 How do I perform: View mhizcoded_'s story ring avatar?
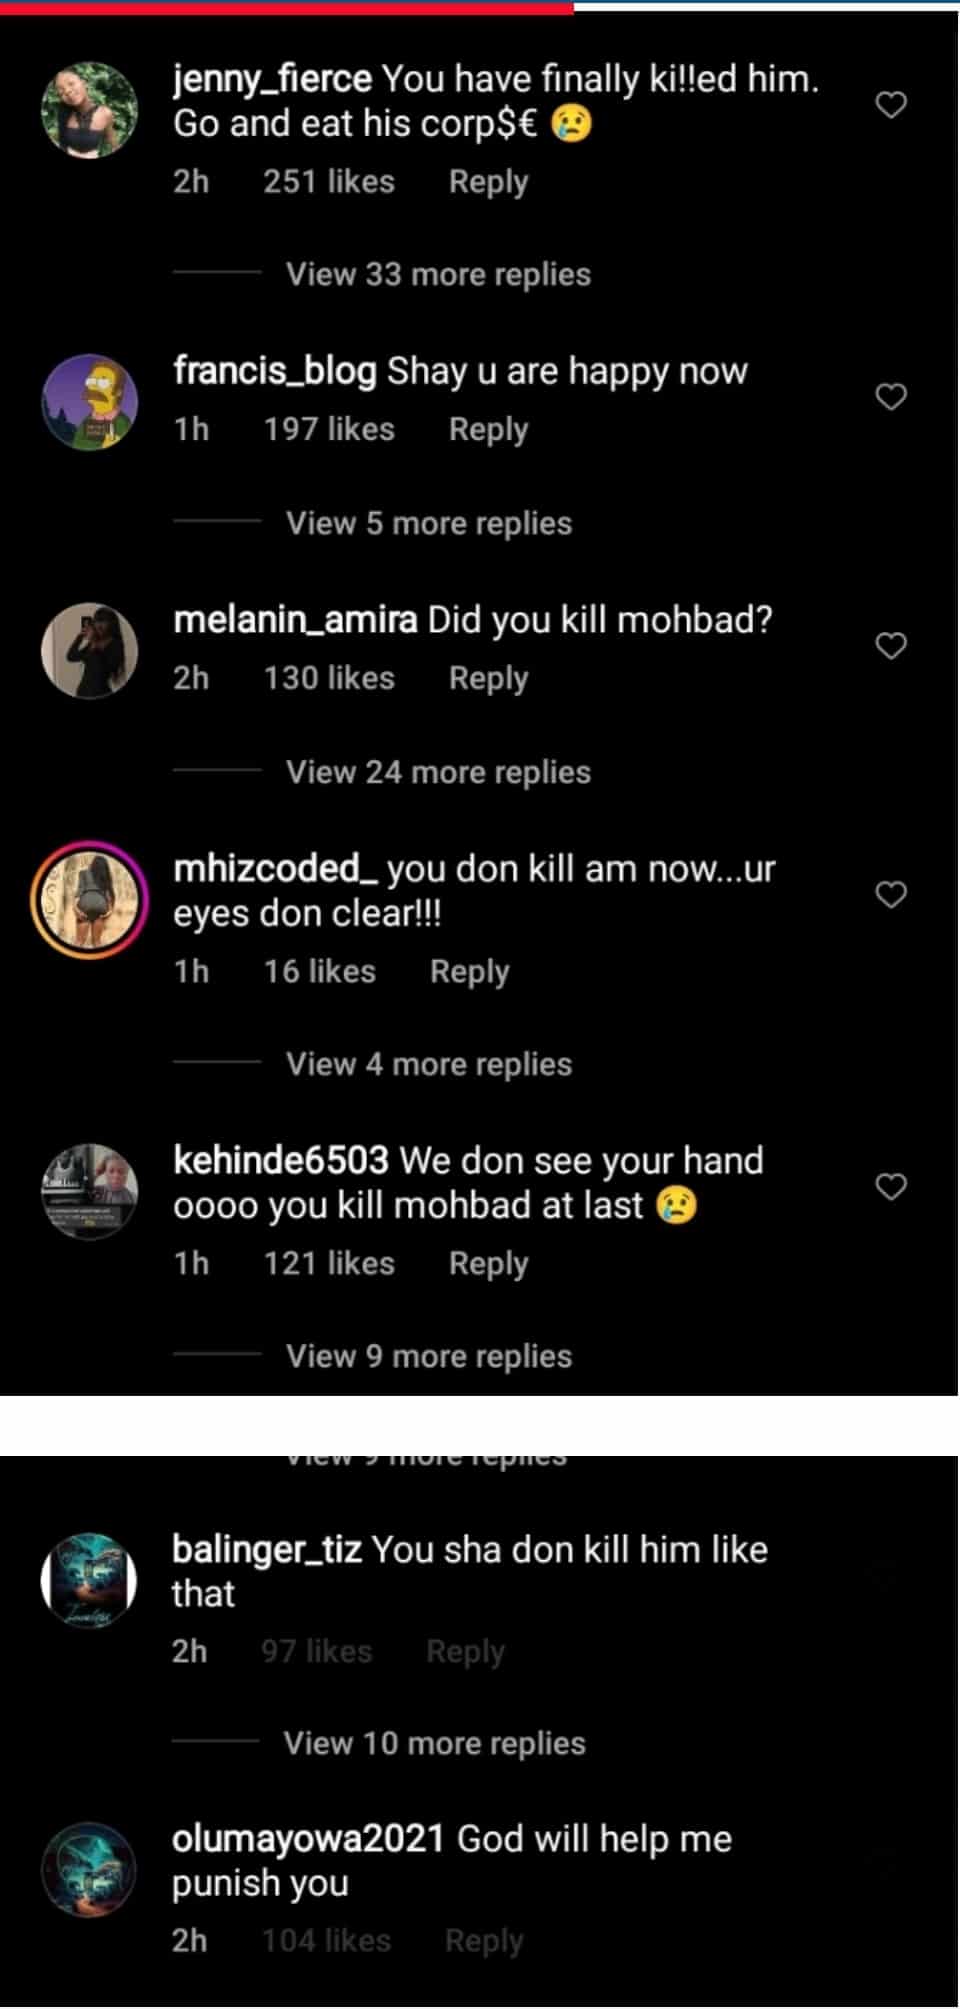(89, 900)
